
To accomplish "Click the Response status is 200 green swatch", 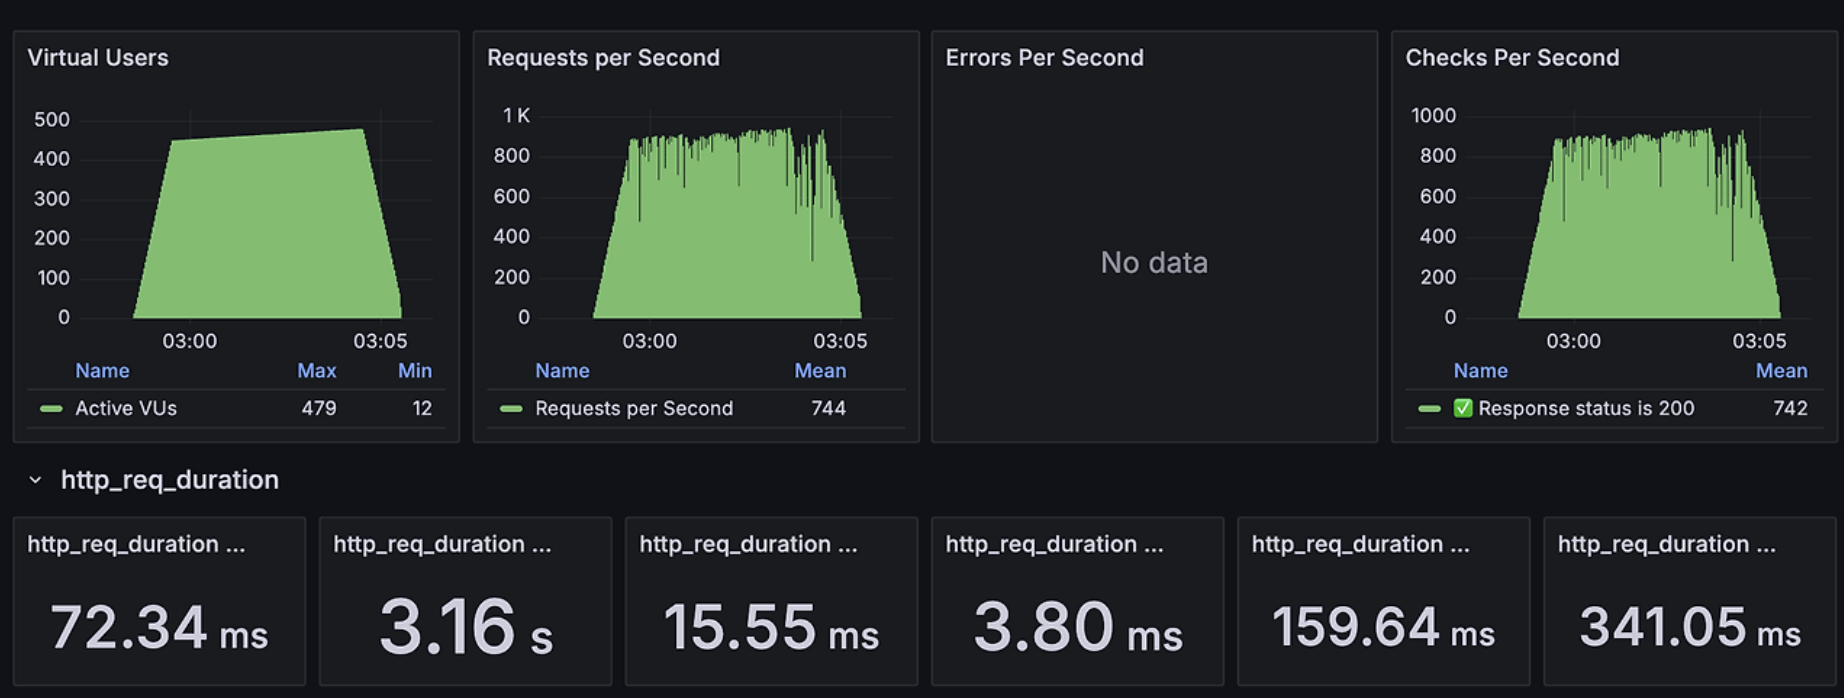I will (1429, 408).
